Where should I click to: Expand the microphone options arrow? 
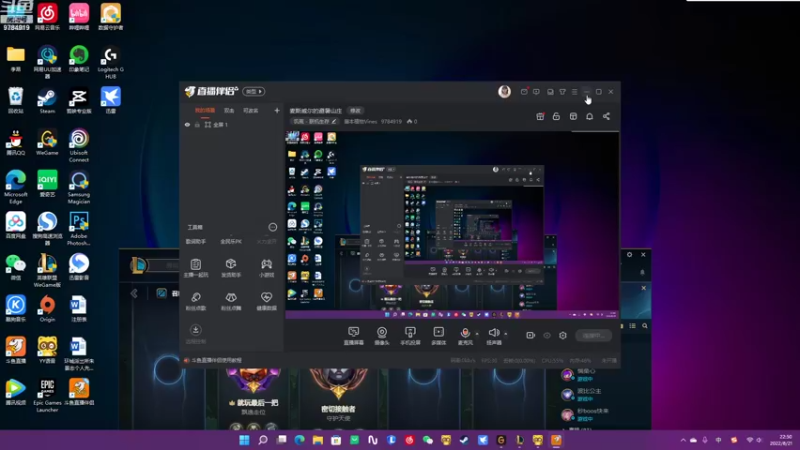477,334
